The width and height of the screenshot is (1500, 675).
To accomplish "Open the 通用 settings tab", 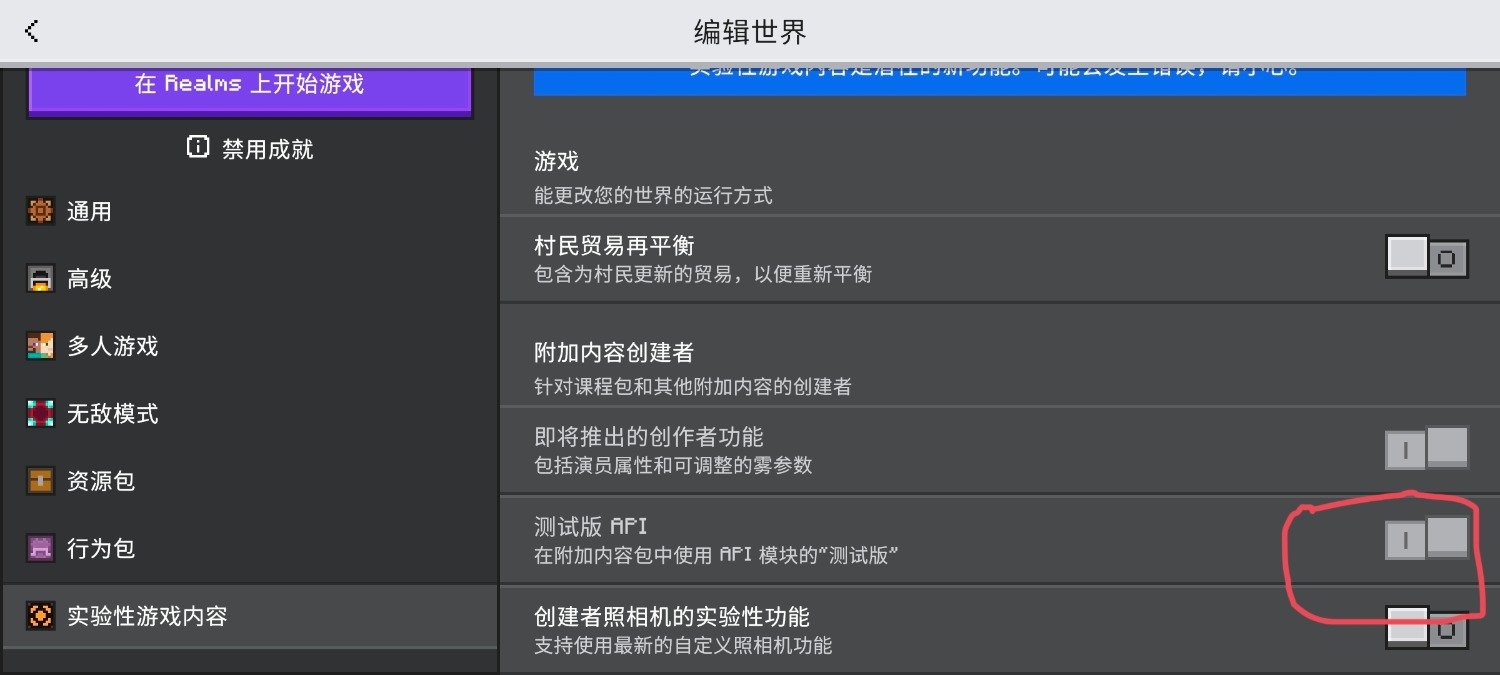I will (250, 211).
